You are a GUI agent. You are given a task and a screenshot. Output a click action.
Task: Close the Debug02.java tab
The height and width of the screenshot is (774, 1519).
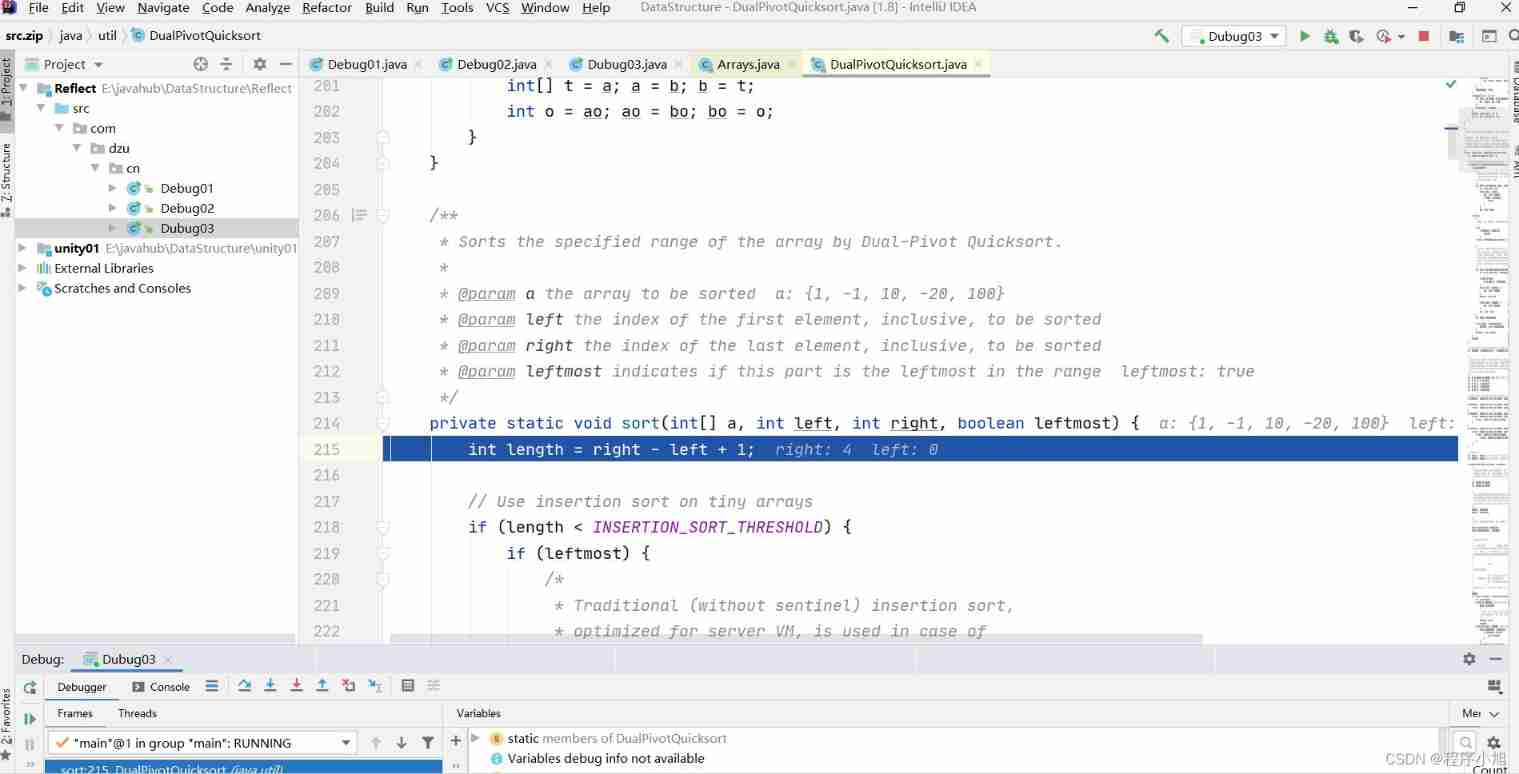[548, 64]
